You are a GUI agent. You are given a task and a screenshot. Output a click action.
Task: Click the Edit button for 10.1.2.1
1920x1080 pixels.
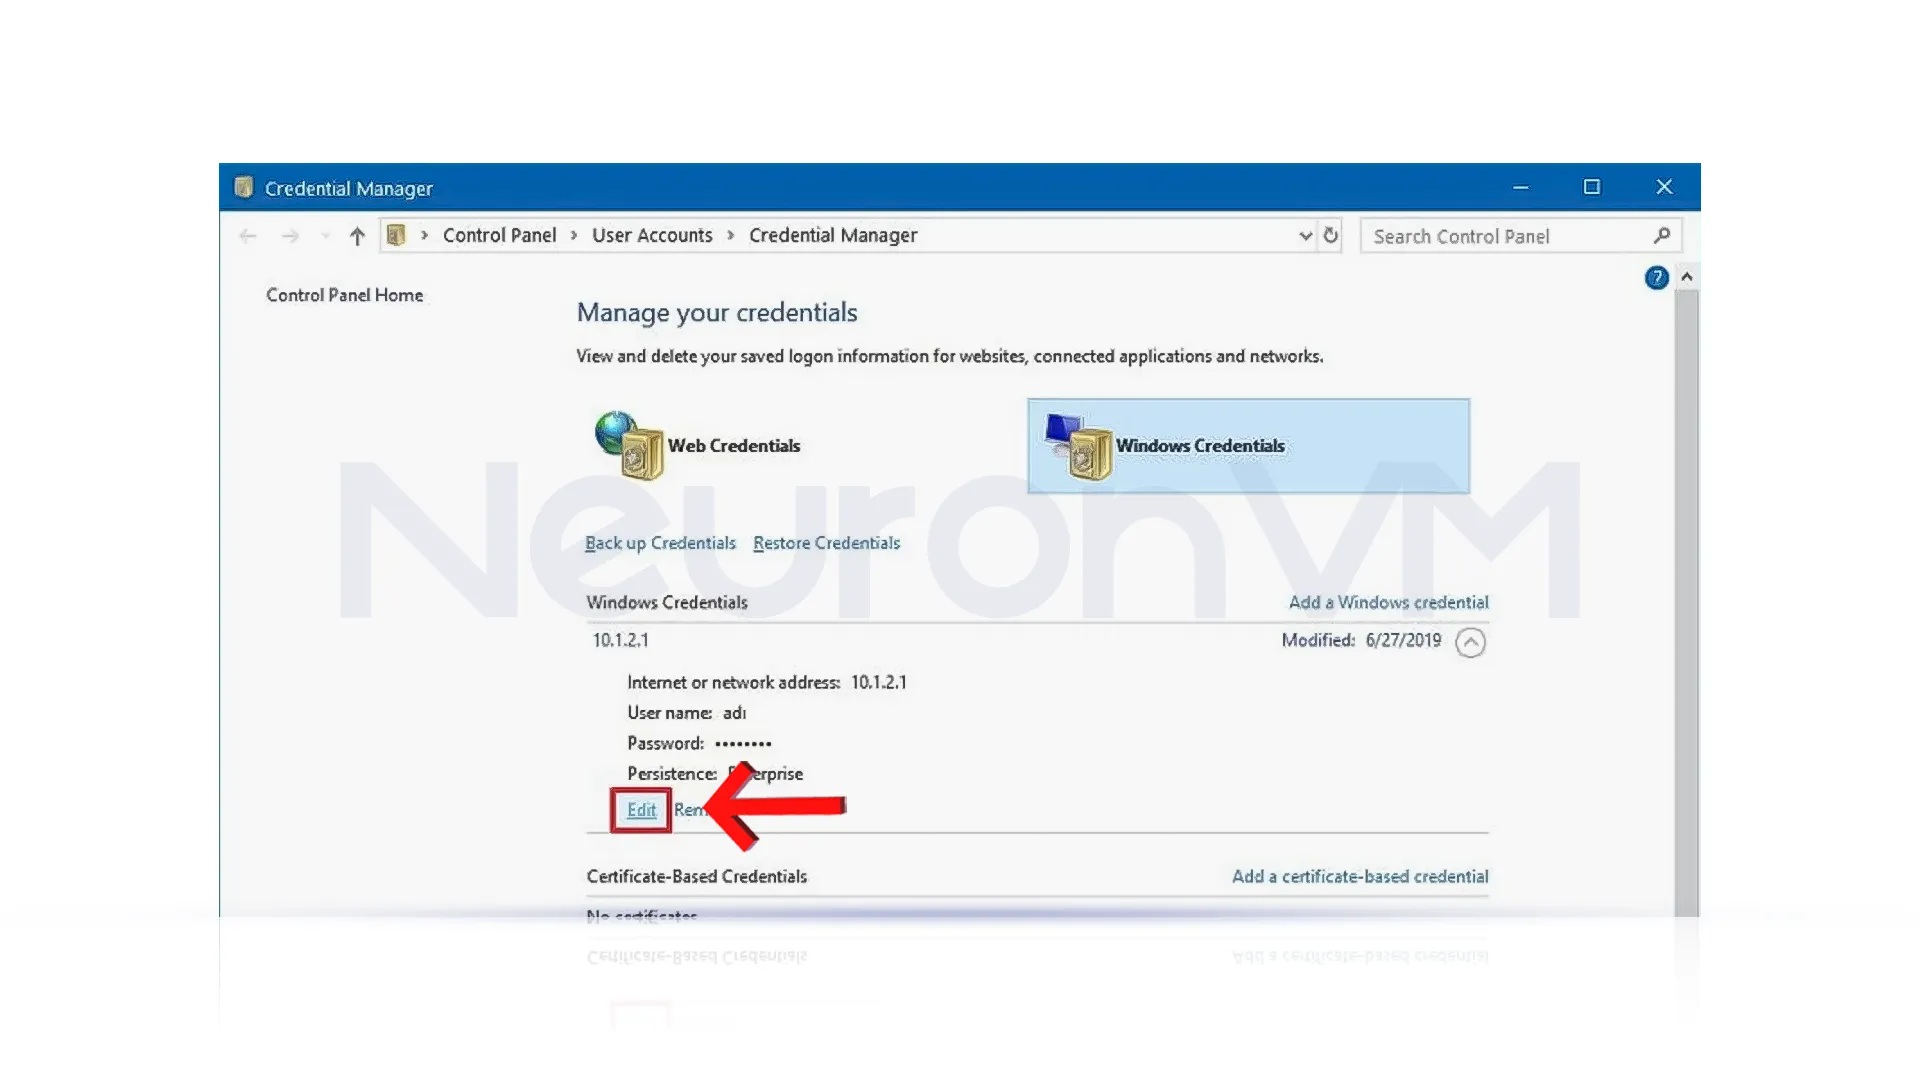click(641, 808)
